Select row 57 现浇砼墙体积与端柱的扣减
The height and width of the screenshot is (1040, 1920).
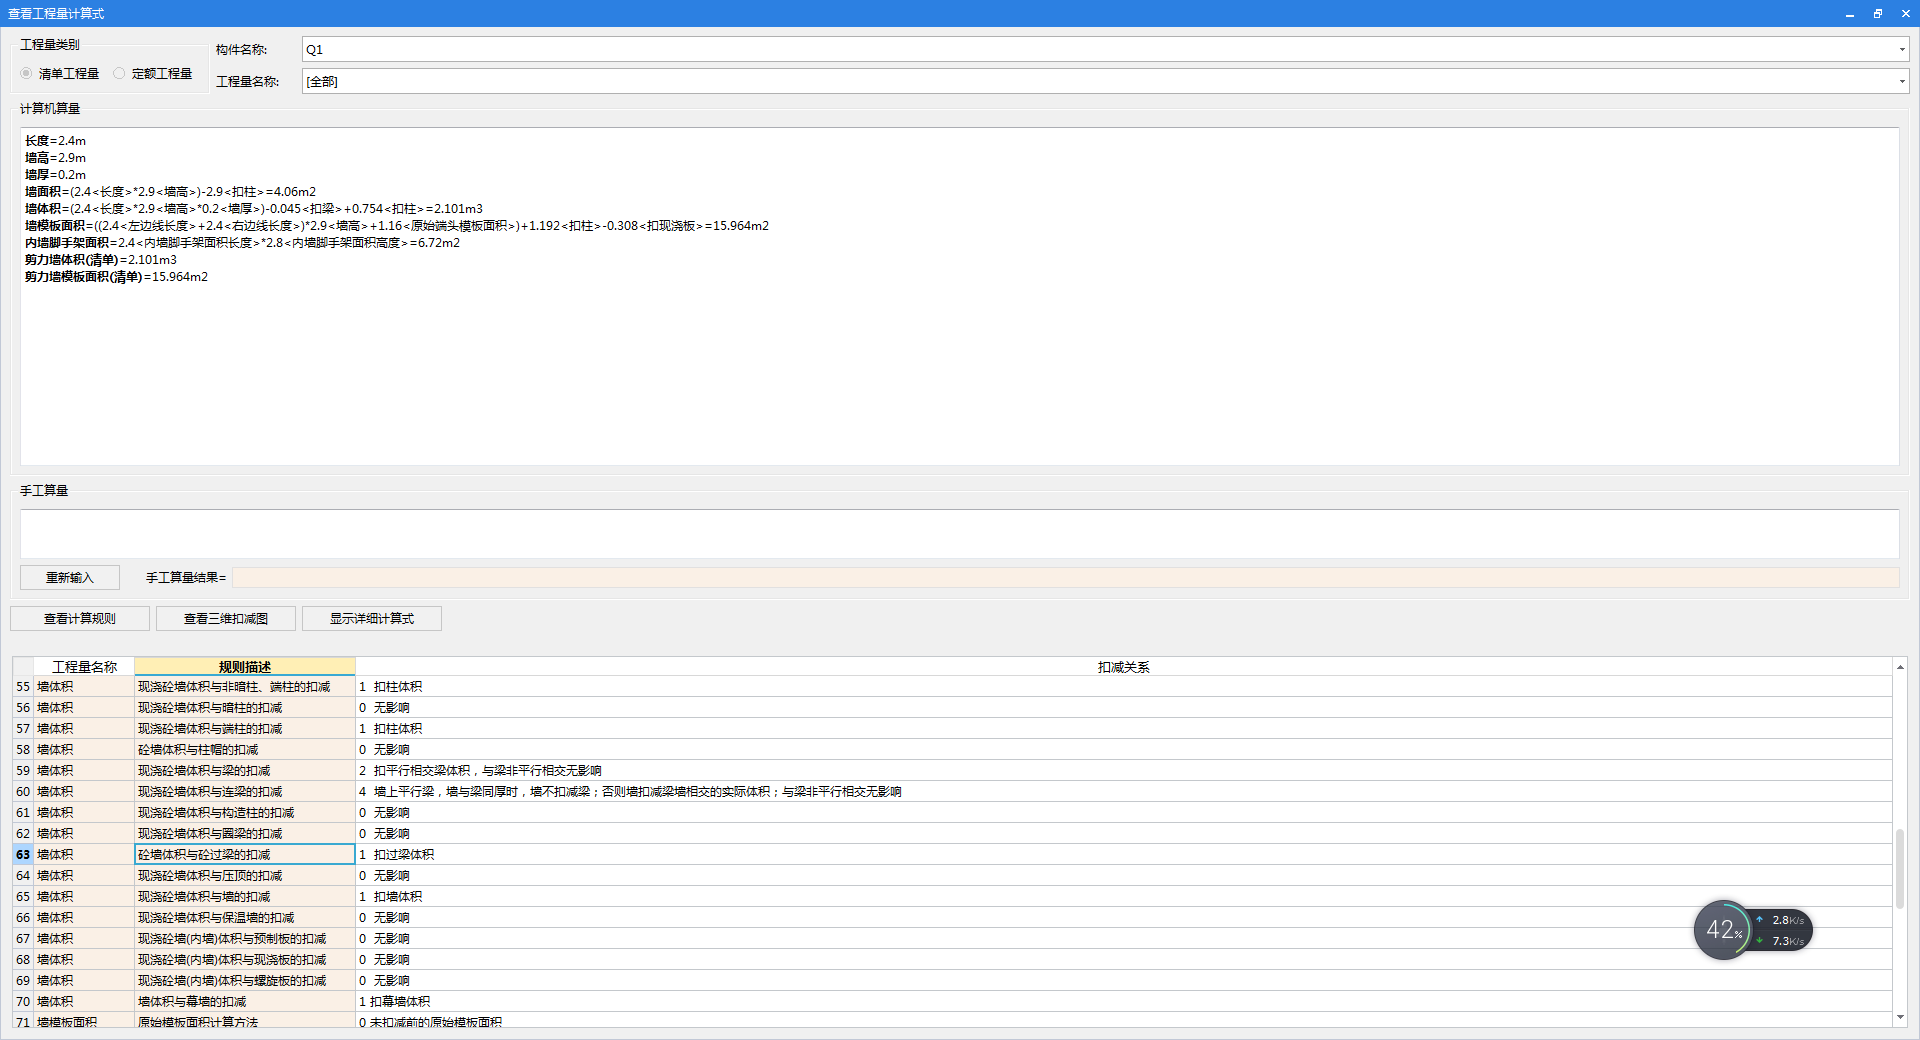click(x=952, y=729)
